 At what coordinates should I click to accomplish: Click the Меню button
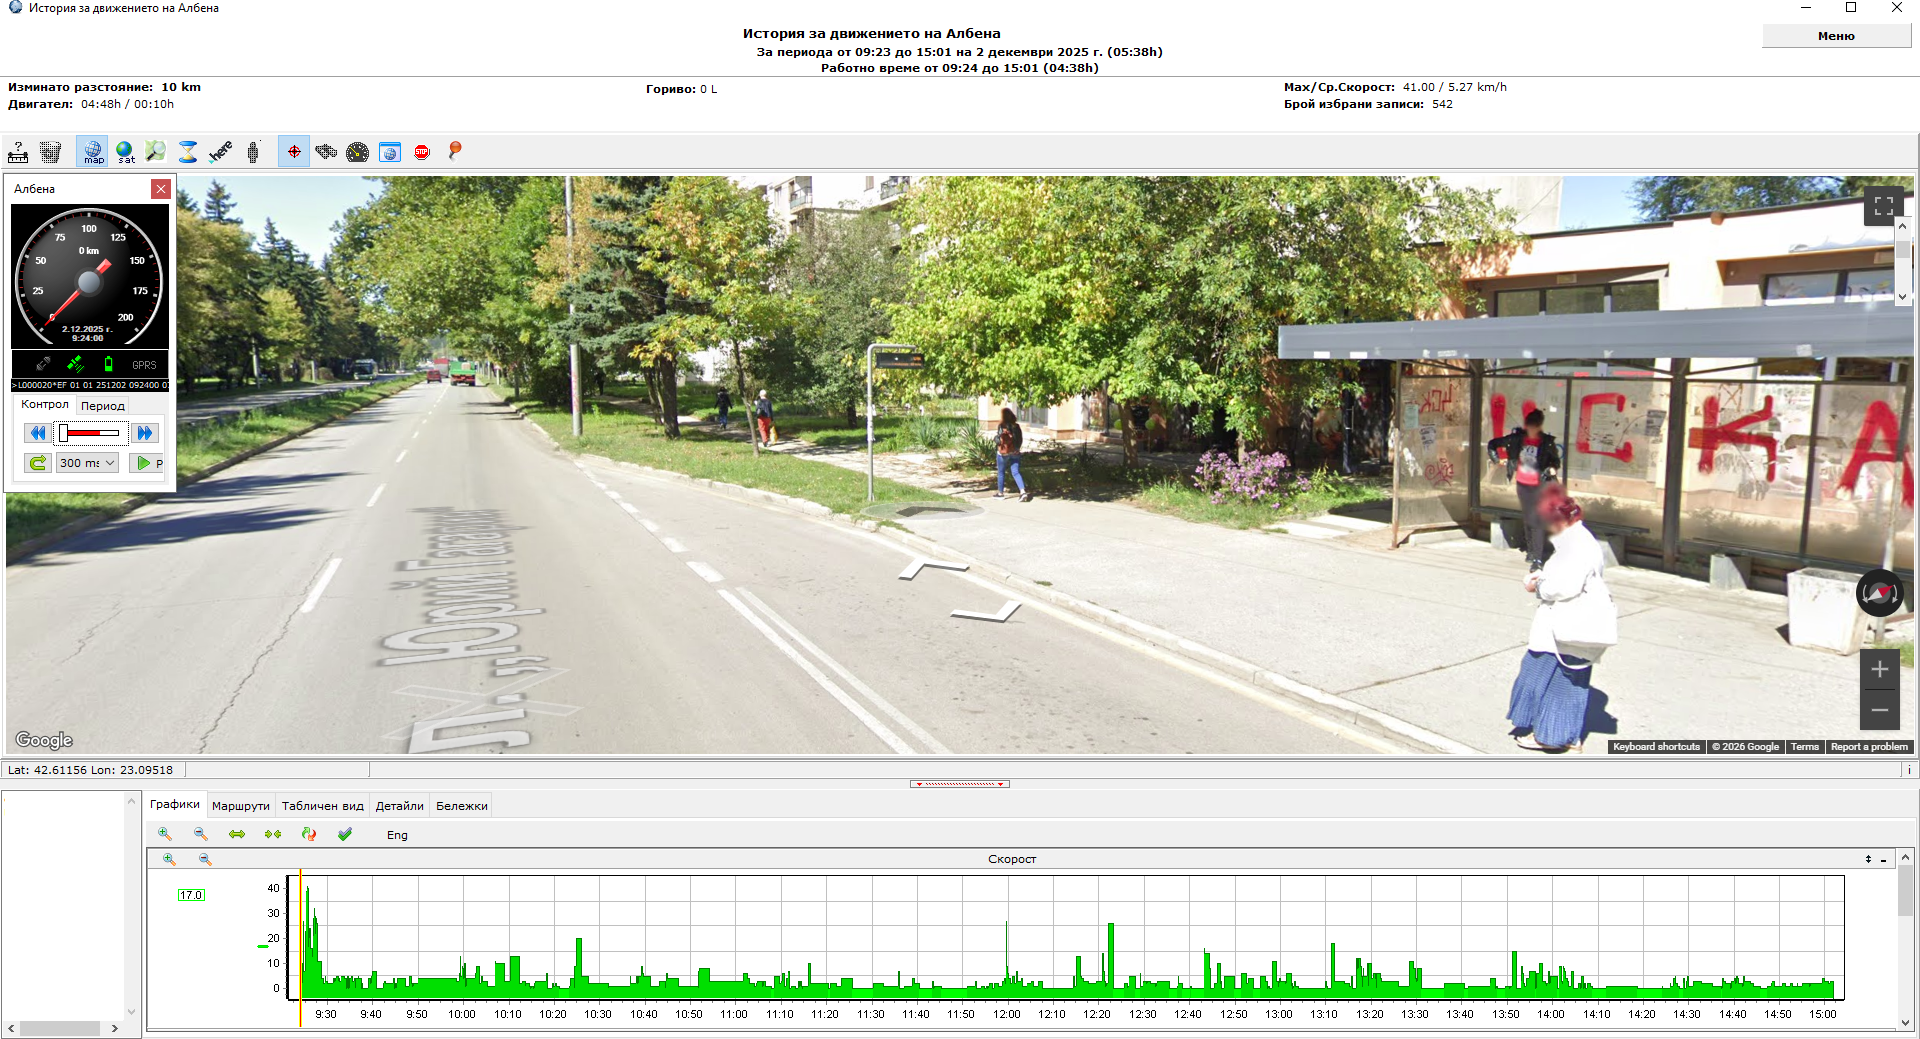click(x=1835, y=36)
